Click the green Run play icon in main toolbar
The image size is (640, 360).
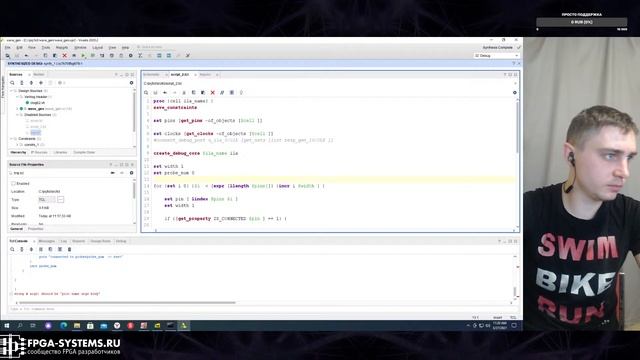click(x=83, y=56)
